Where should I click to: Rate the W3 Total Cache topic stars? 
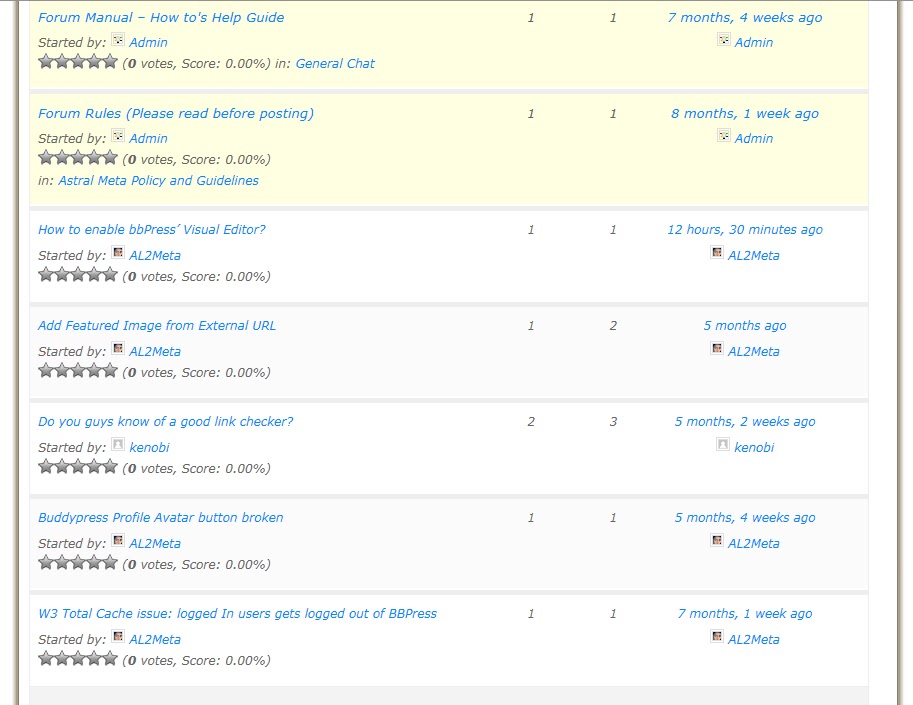pyautogui.click(x=78, y=658)
